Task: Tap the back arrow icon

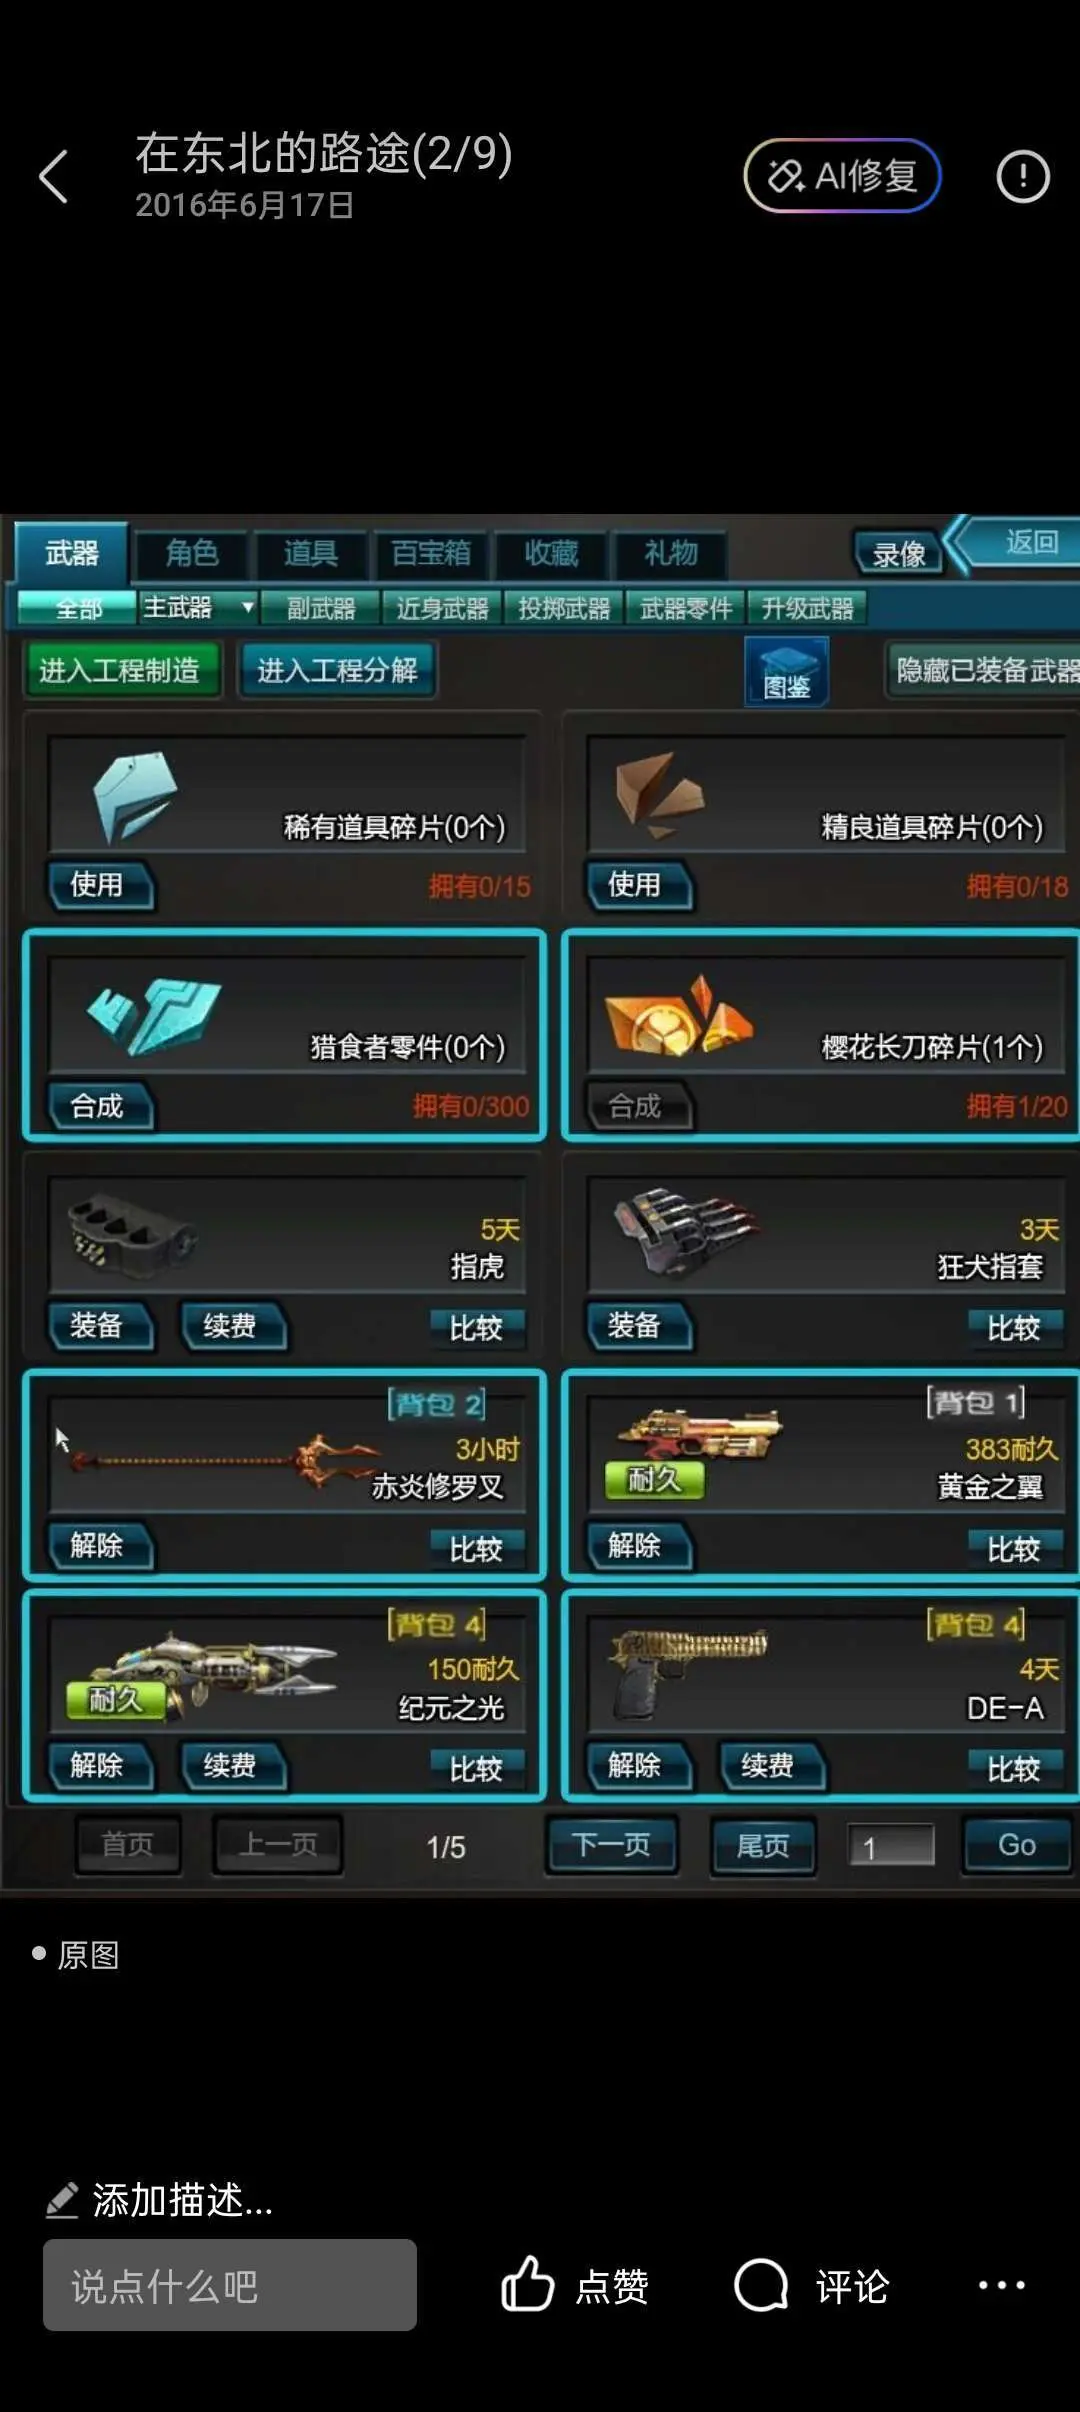Action: coord(54,177)
